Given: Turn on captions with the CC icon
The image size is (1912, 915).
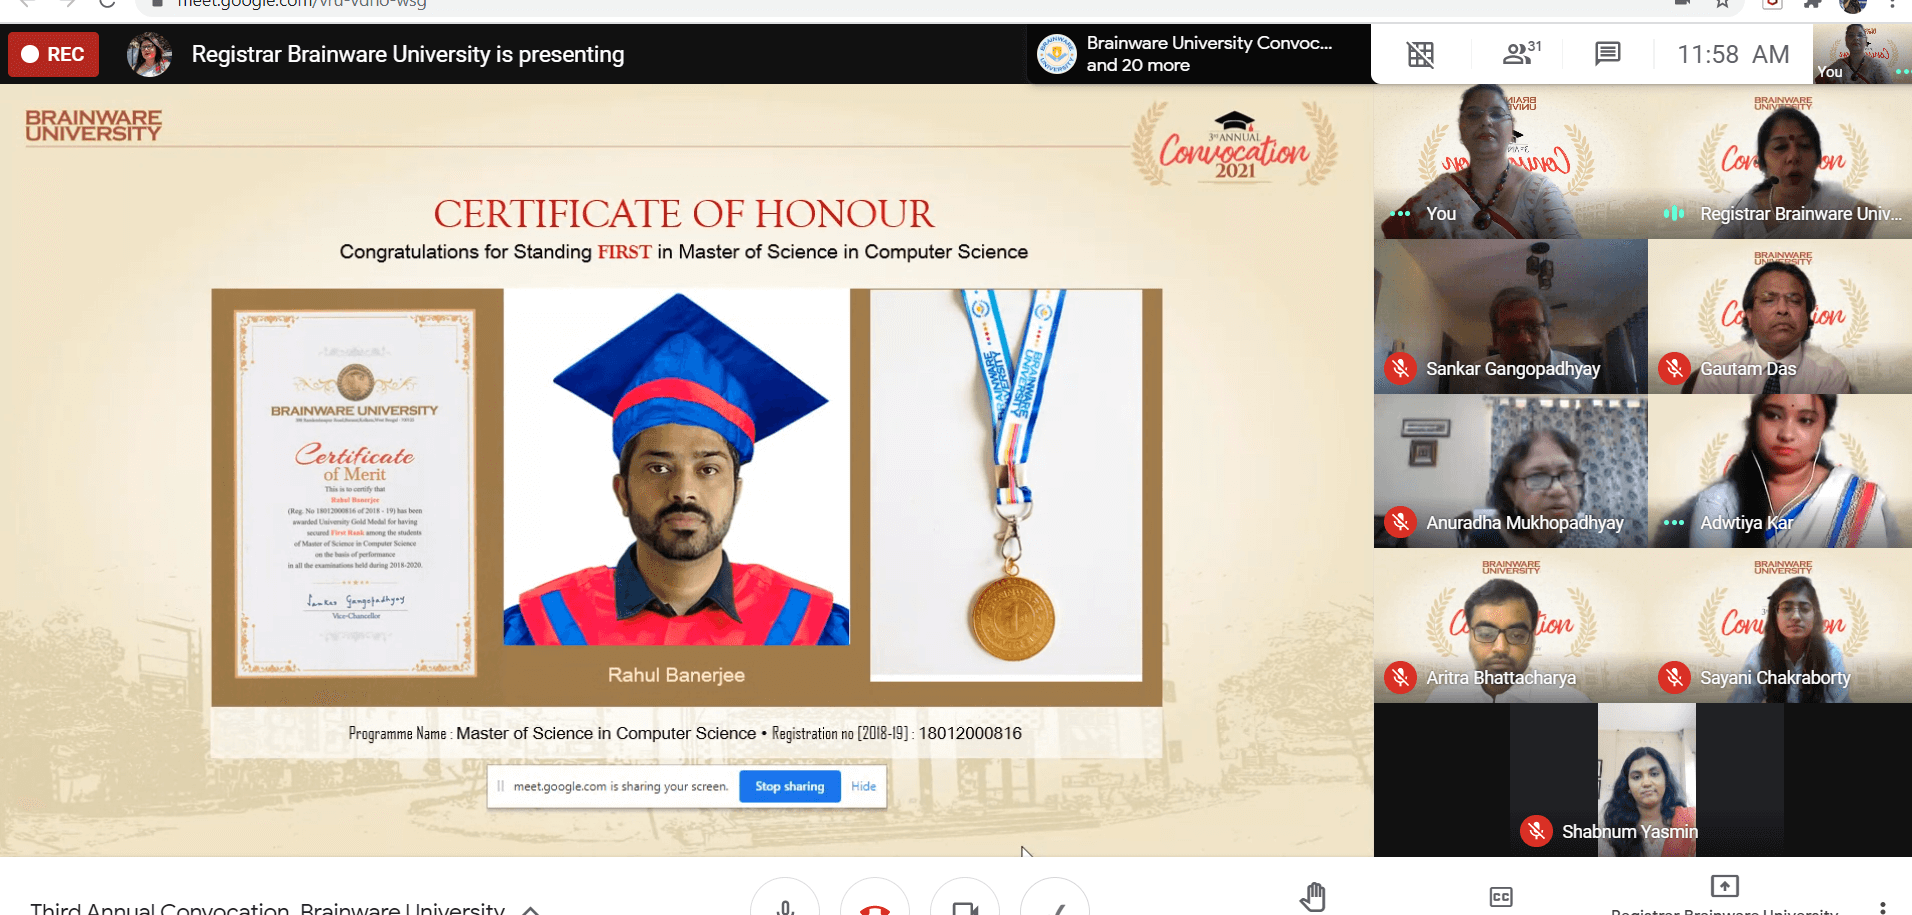Looking at the screenshot, I should point(1501,897).
